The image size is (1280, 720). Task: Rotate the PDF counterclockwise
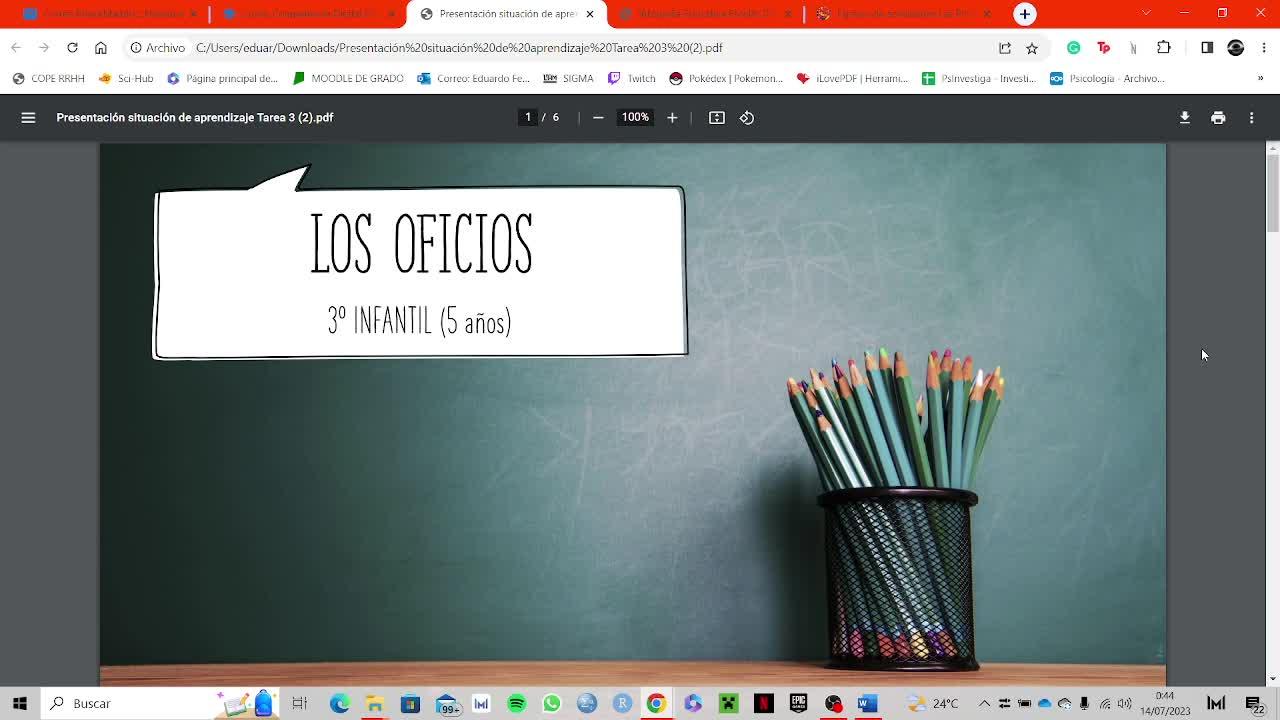(747, 118)
